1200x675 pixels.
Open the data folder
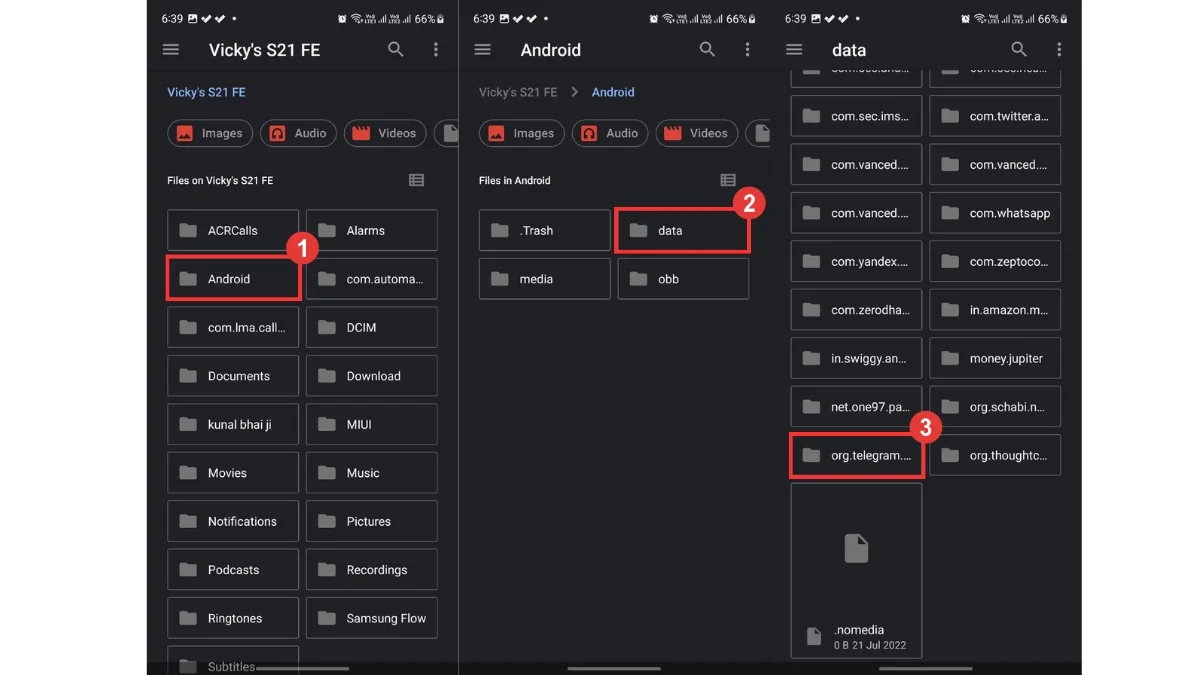pyautogui.click(x=683, y=230)
